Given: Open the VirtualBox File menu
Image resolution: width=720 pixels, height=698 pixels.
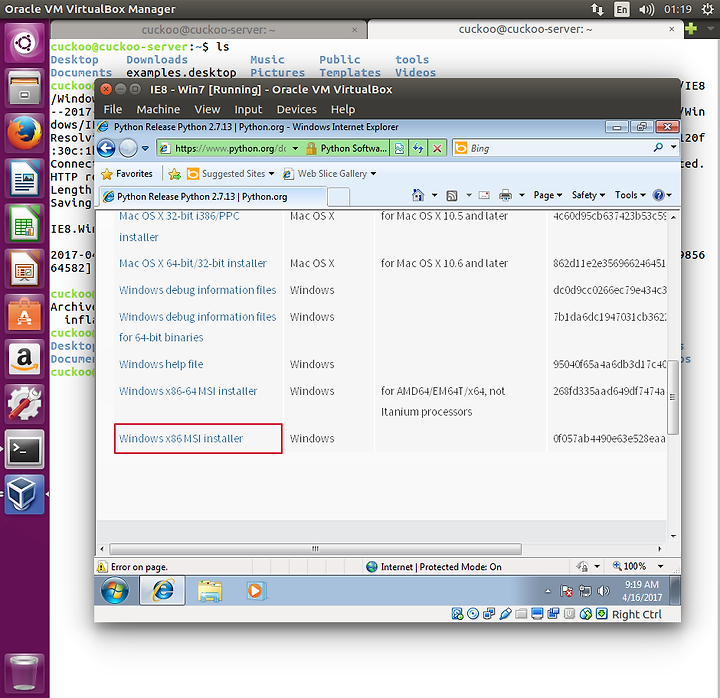Looking at the screenshot, I should click(112, 109).
